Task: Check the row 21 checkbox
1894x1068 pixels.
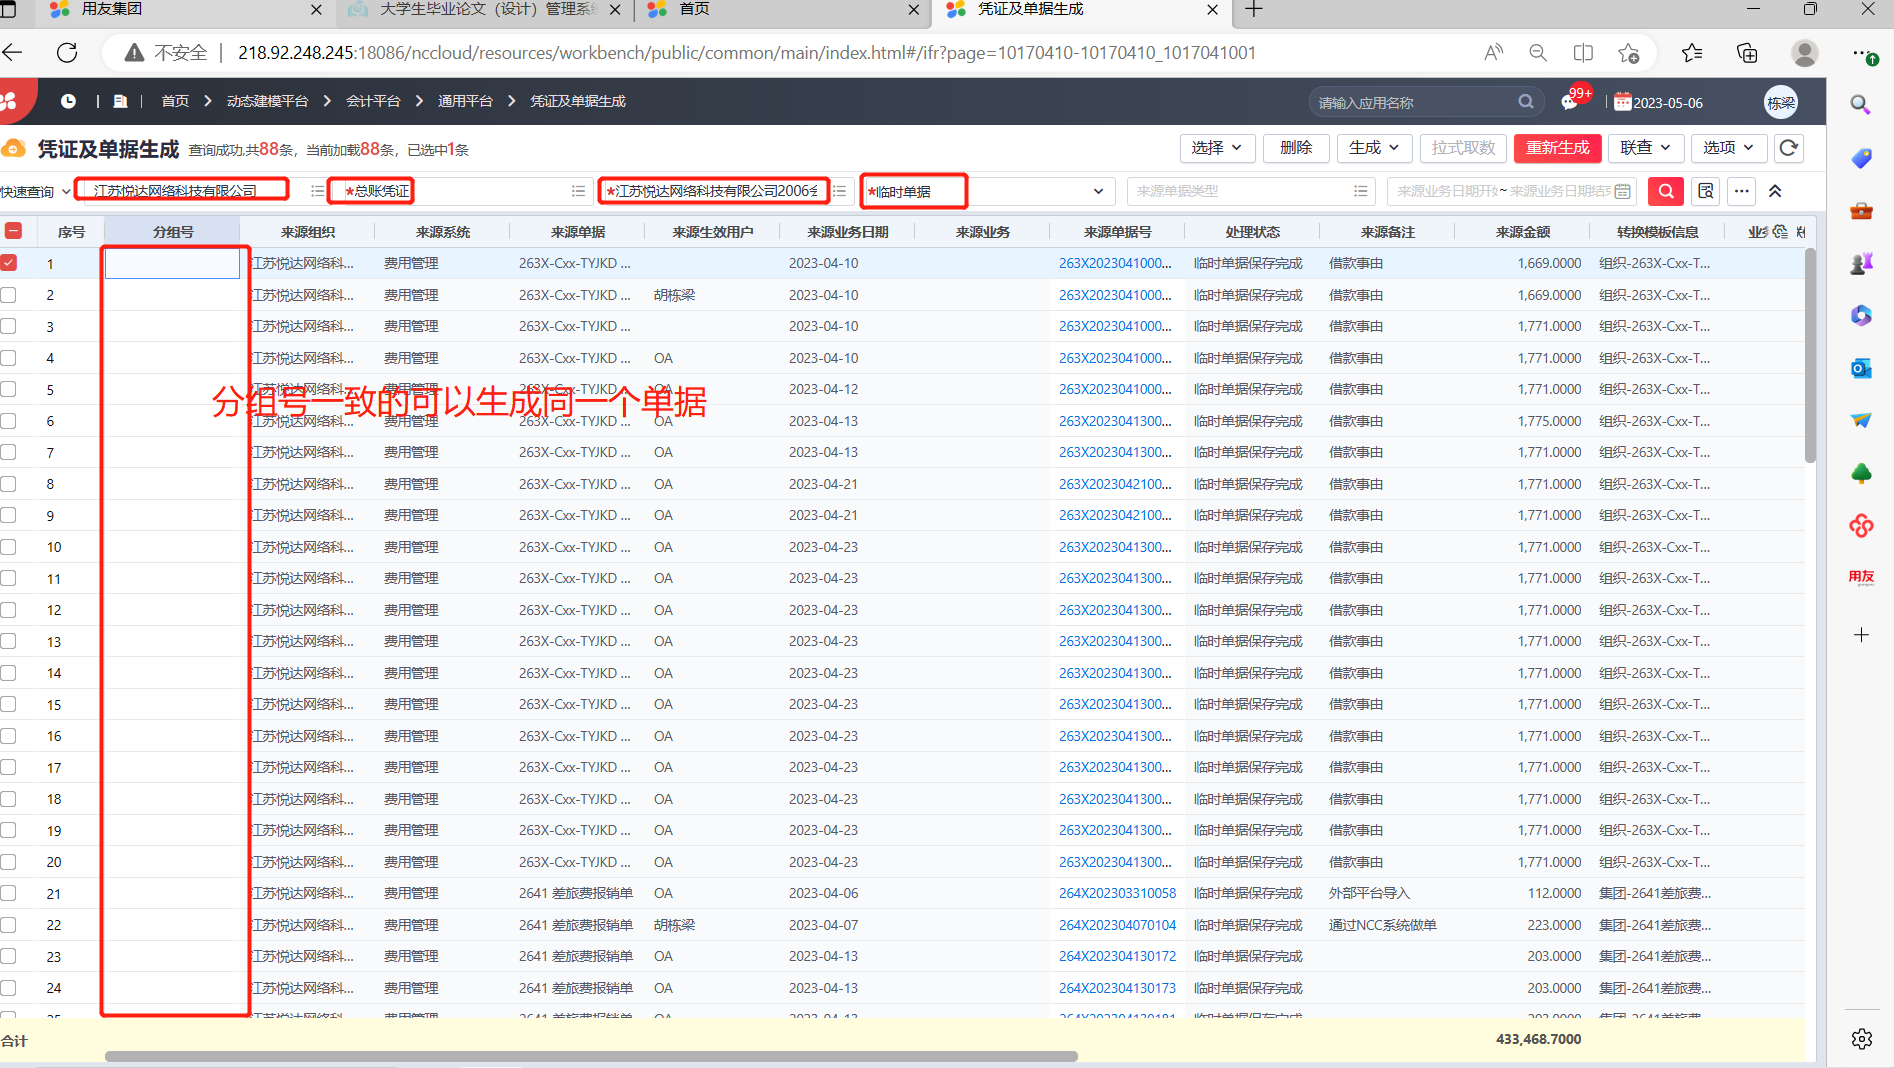Action: (9, 893)
